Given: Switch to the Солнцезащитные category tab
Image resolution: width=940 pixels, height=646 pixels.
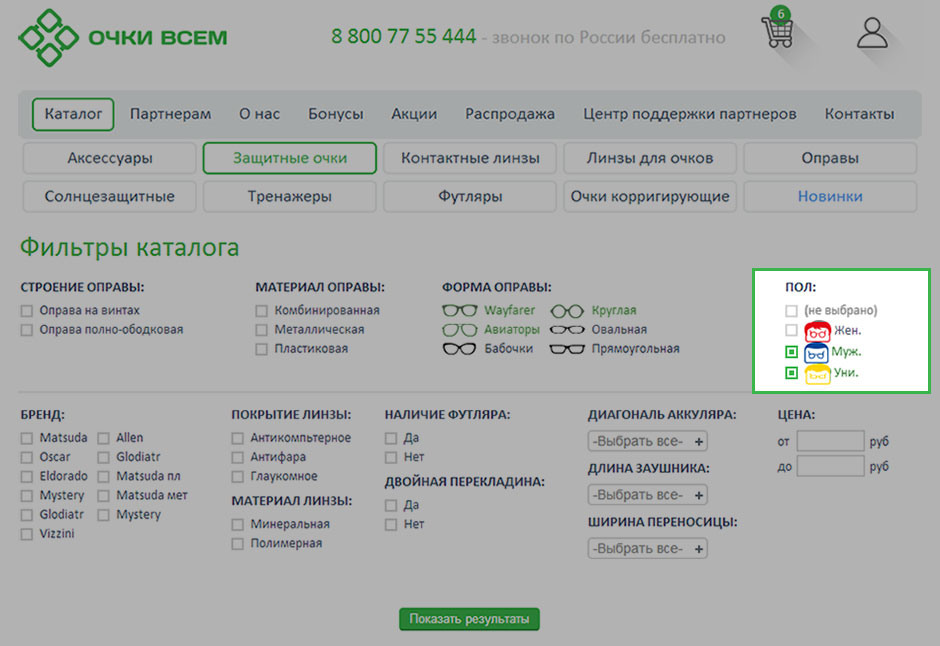Looking at the screenshot, I should pyautogui.click(x=109, y=197).
